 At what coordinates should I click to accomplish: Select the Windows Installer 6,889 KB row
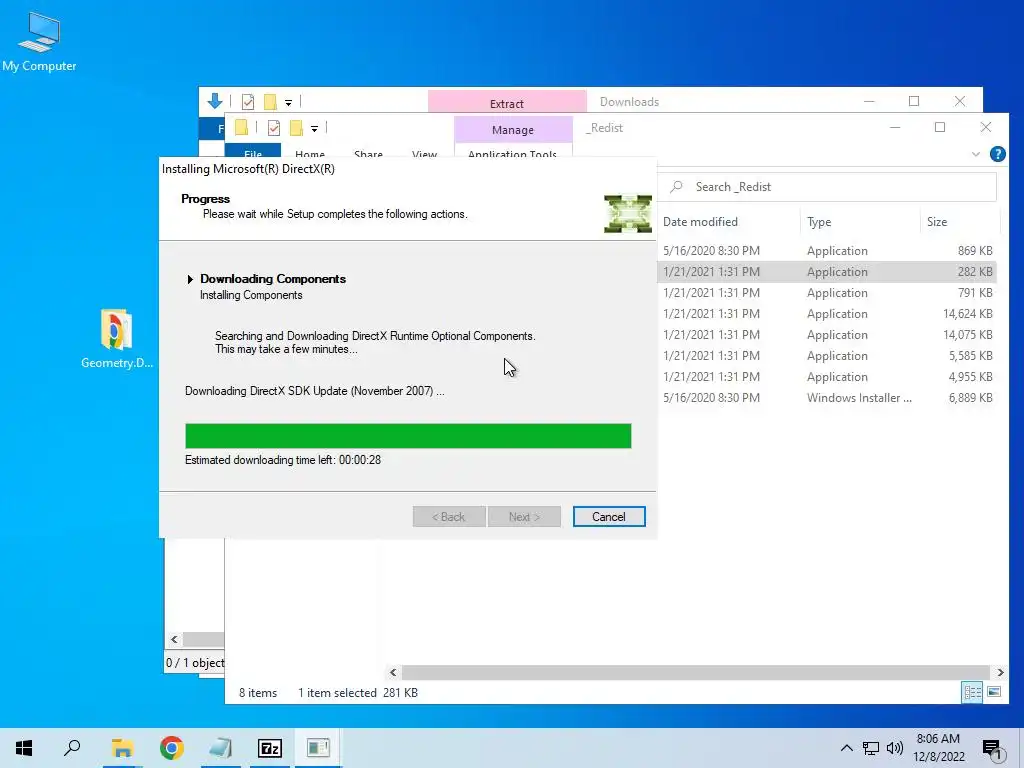pos(827,398)
